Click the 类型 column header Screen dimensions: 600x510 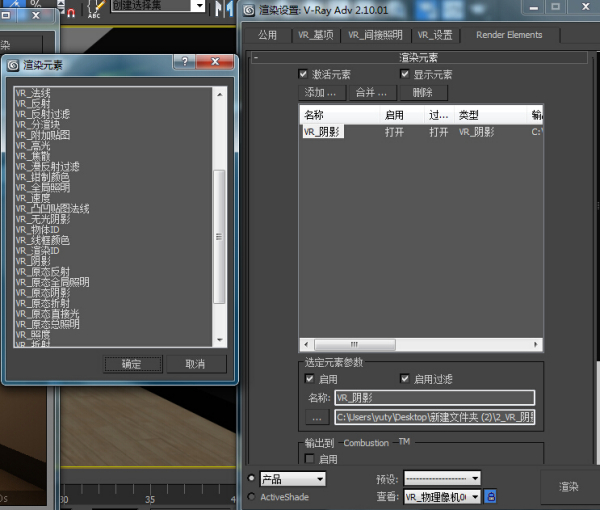(490, 115)
